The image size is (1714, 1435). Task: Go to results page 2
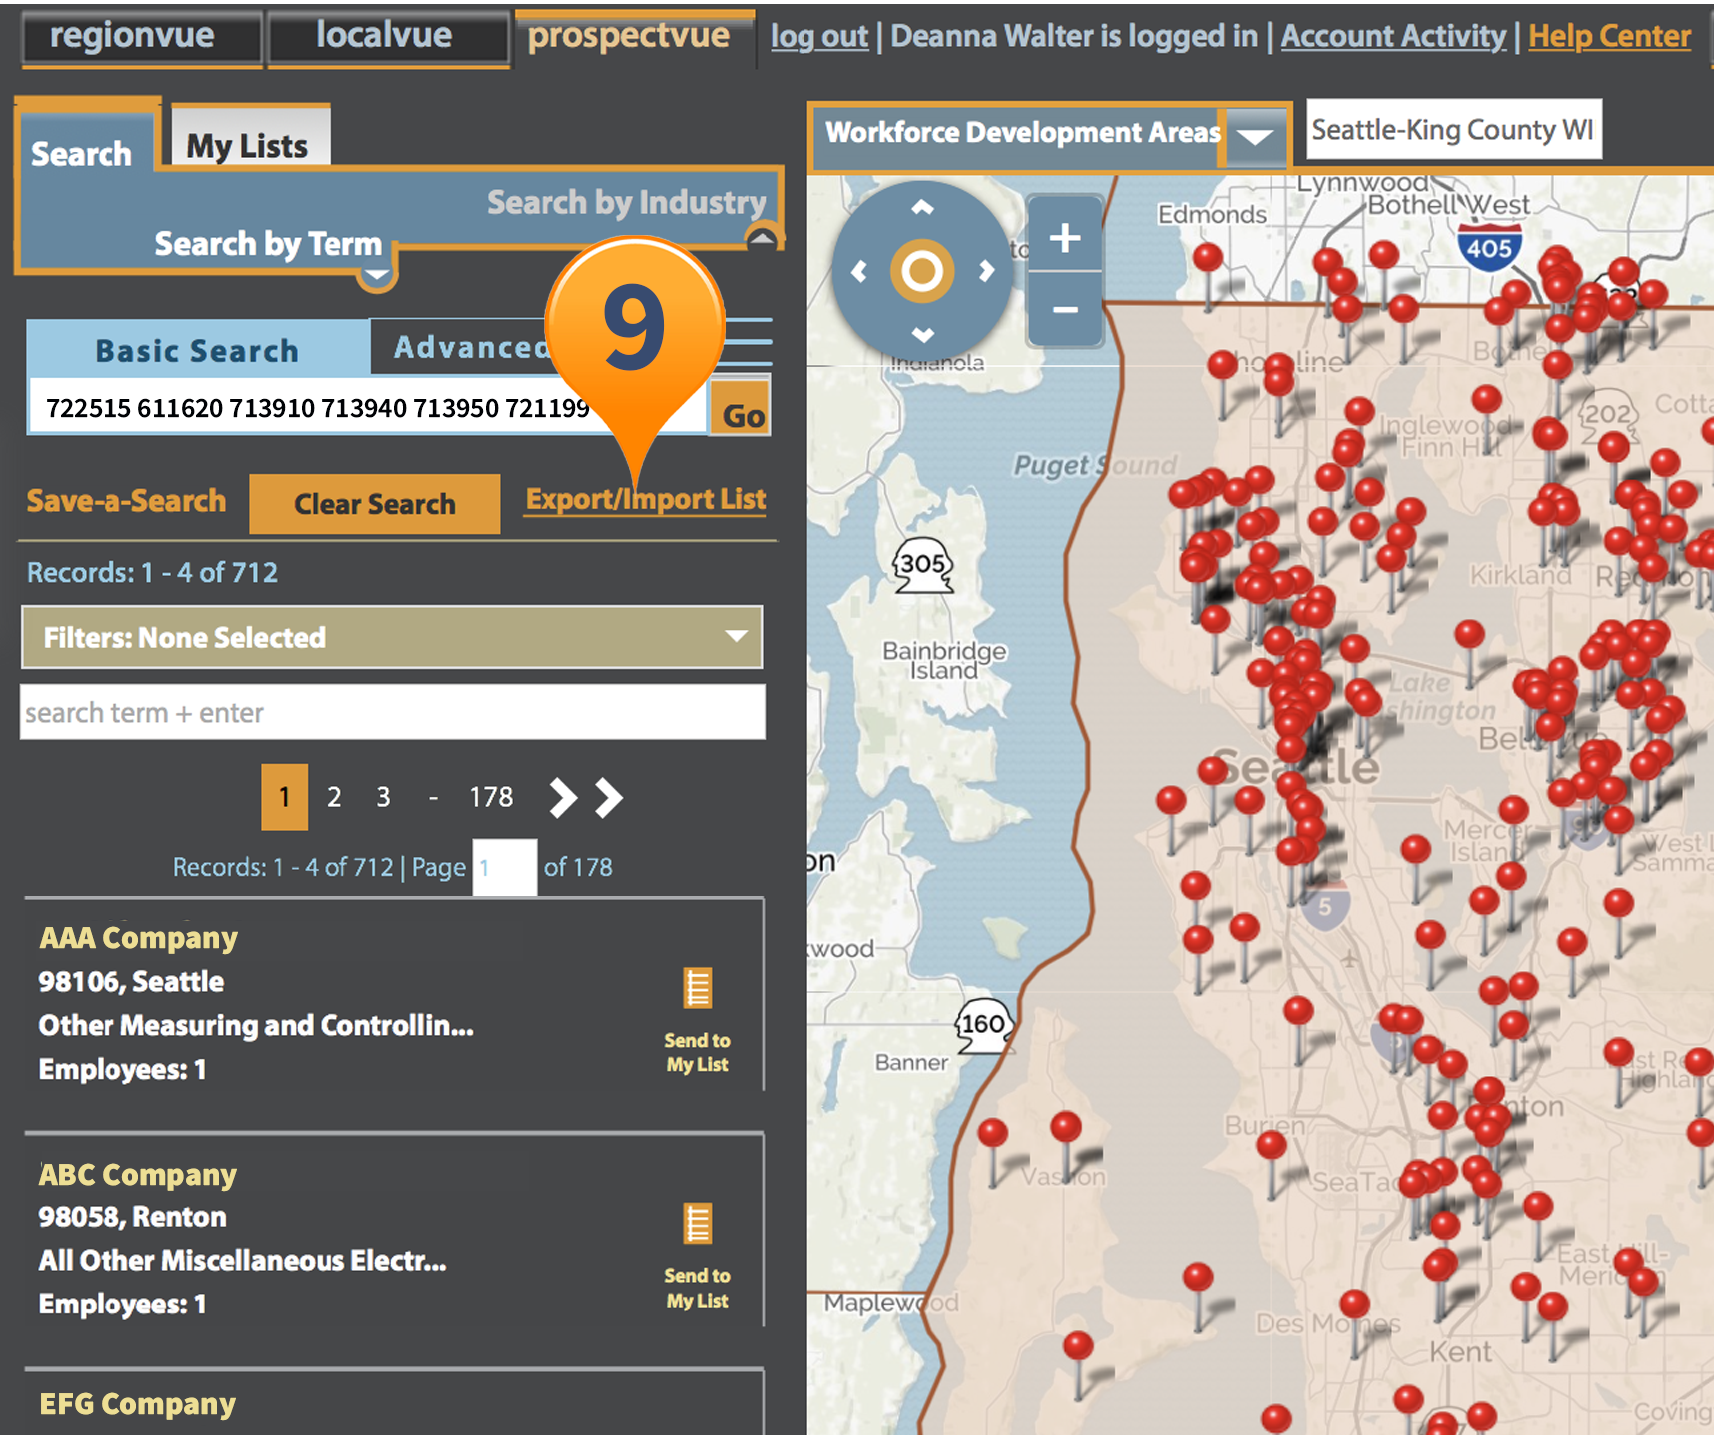point(334,797)
